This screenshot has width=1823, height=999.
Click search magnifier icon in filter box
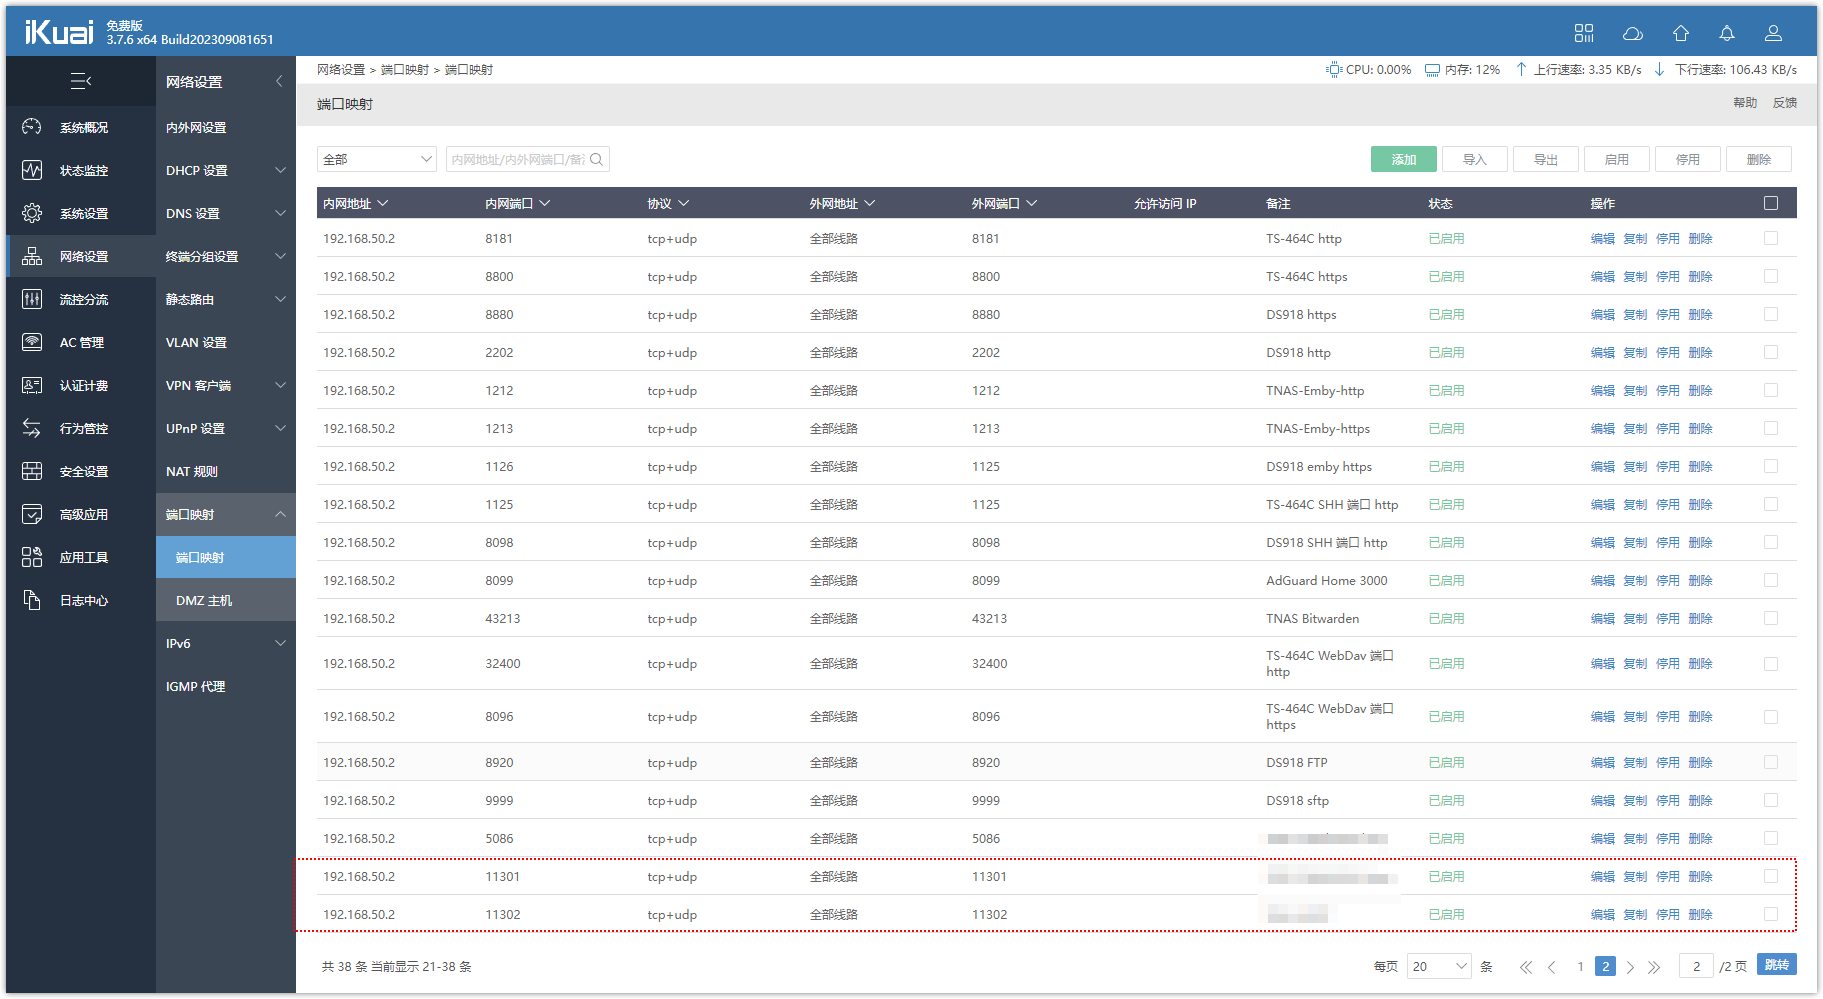[597, 159]
